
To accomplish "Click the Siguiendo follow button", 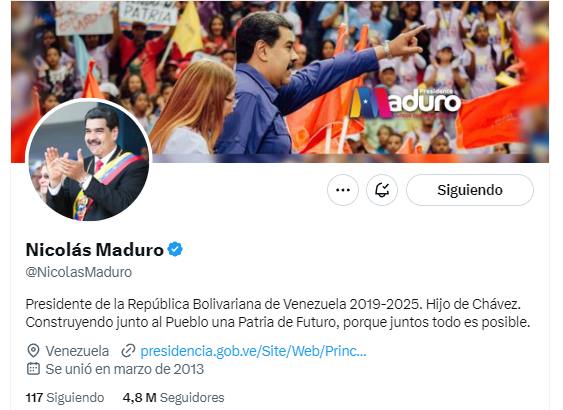I will 470,190.
